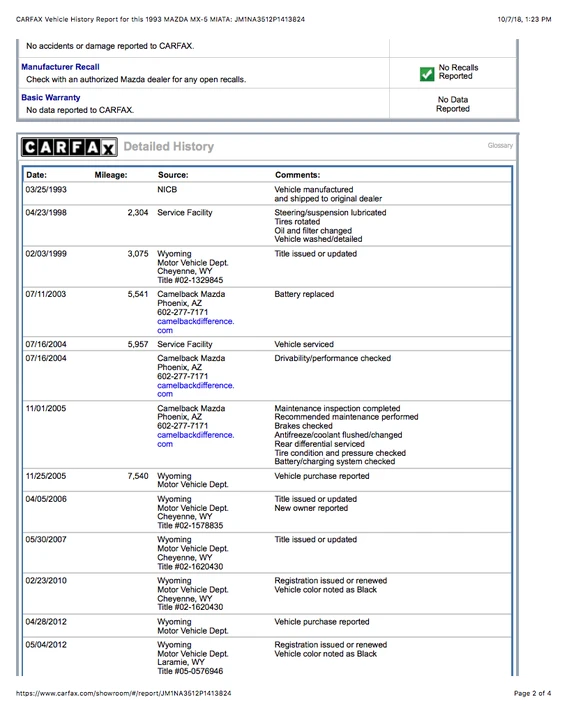
Task: Select the Vehicle serviced comment
Action: 304,344
